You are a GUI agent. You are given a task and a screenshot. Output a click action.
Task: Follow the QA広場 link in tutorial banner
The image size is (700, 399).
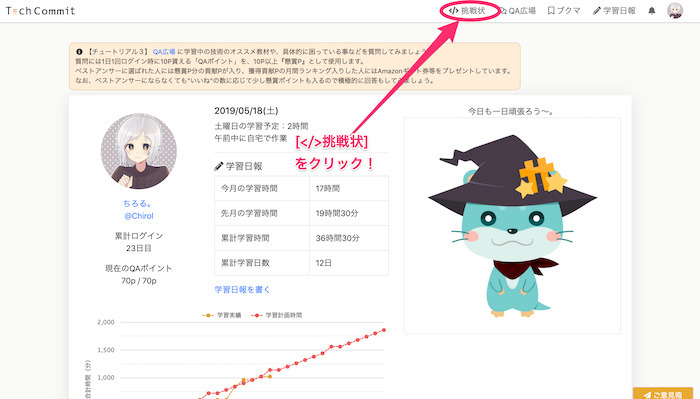(x=164, y=52)
